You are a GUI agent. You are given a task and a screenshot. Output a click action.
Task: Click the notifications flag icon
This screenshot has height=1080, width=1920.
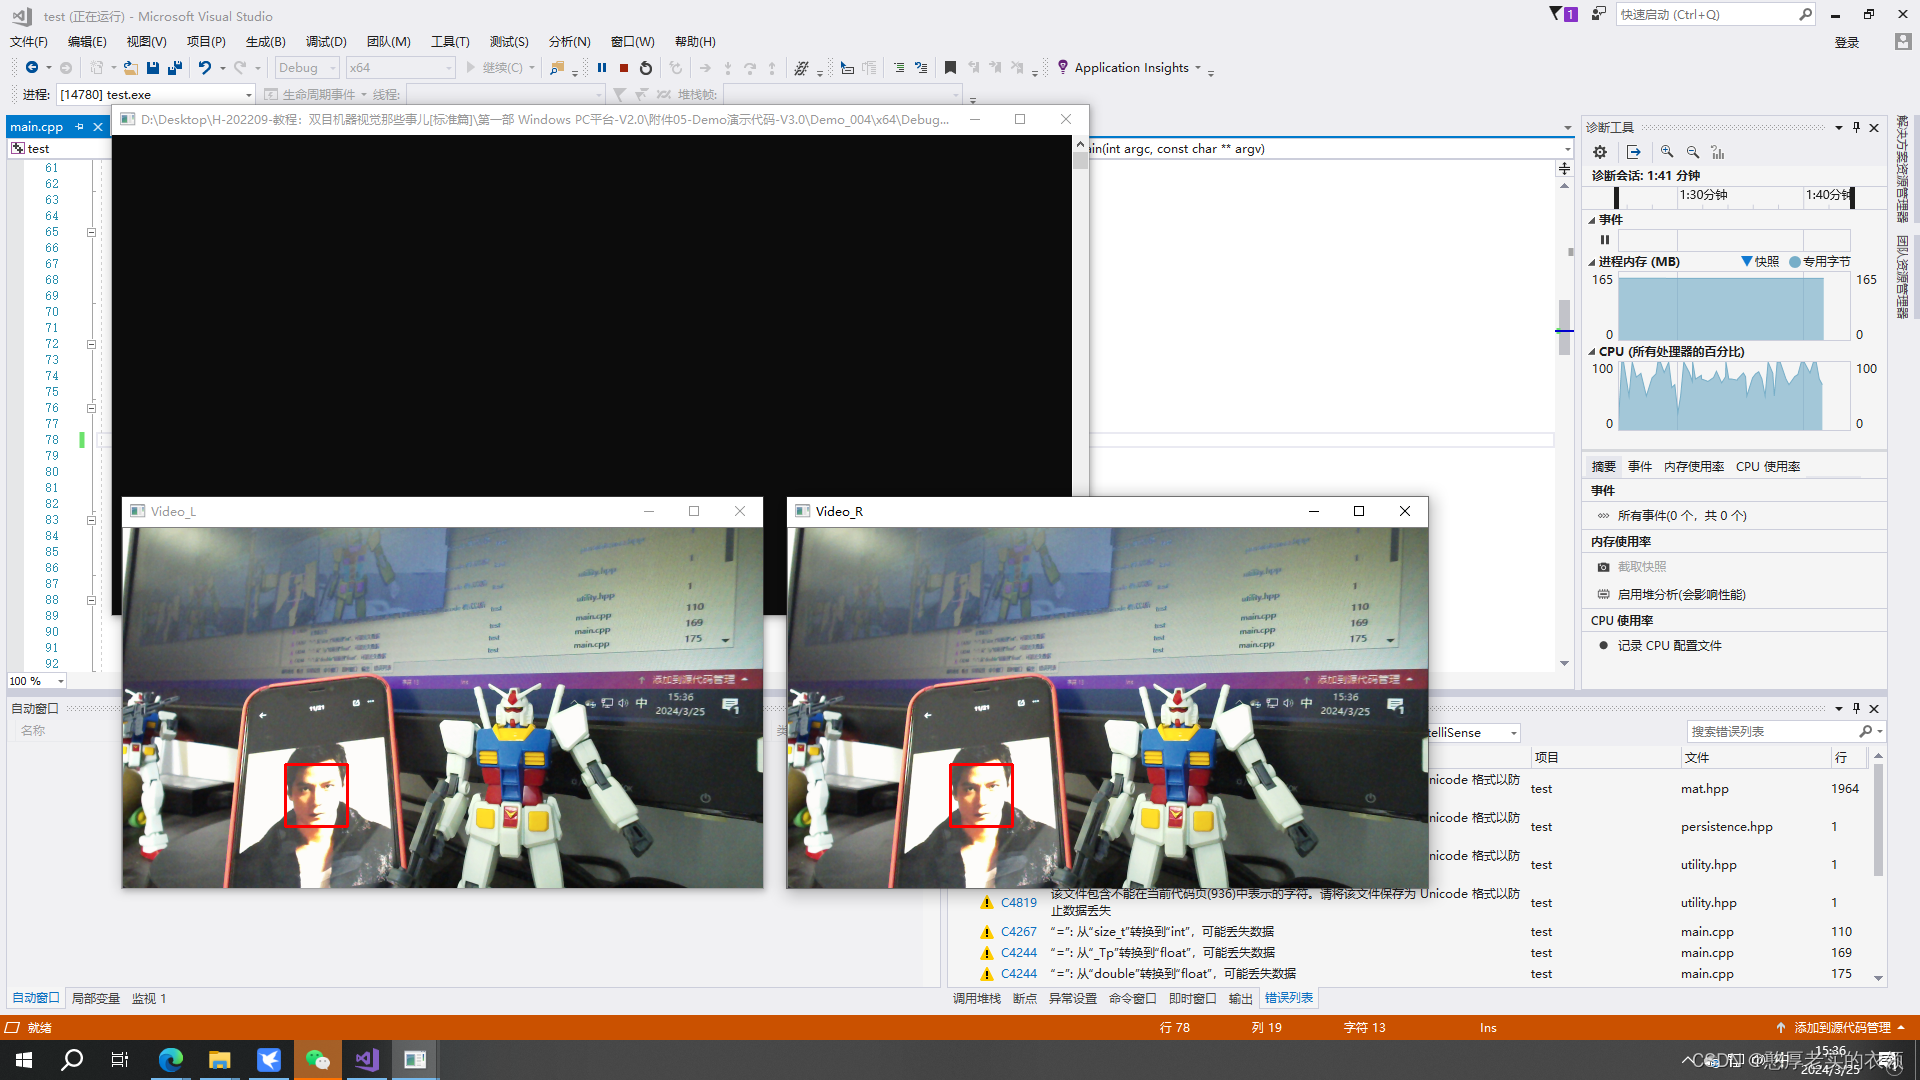[1557, 14]
